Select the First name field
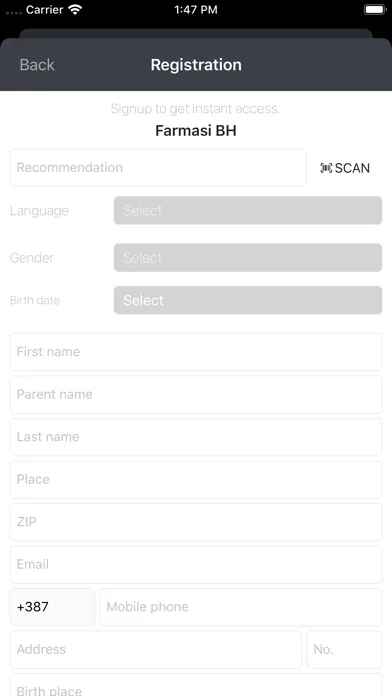Viewport: 392px width, 696px height. (196, 352)
